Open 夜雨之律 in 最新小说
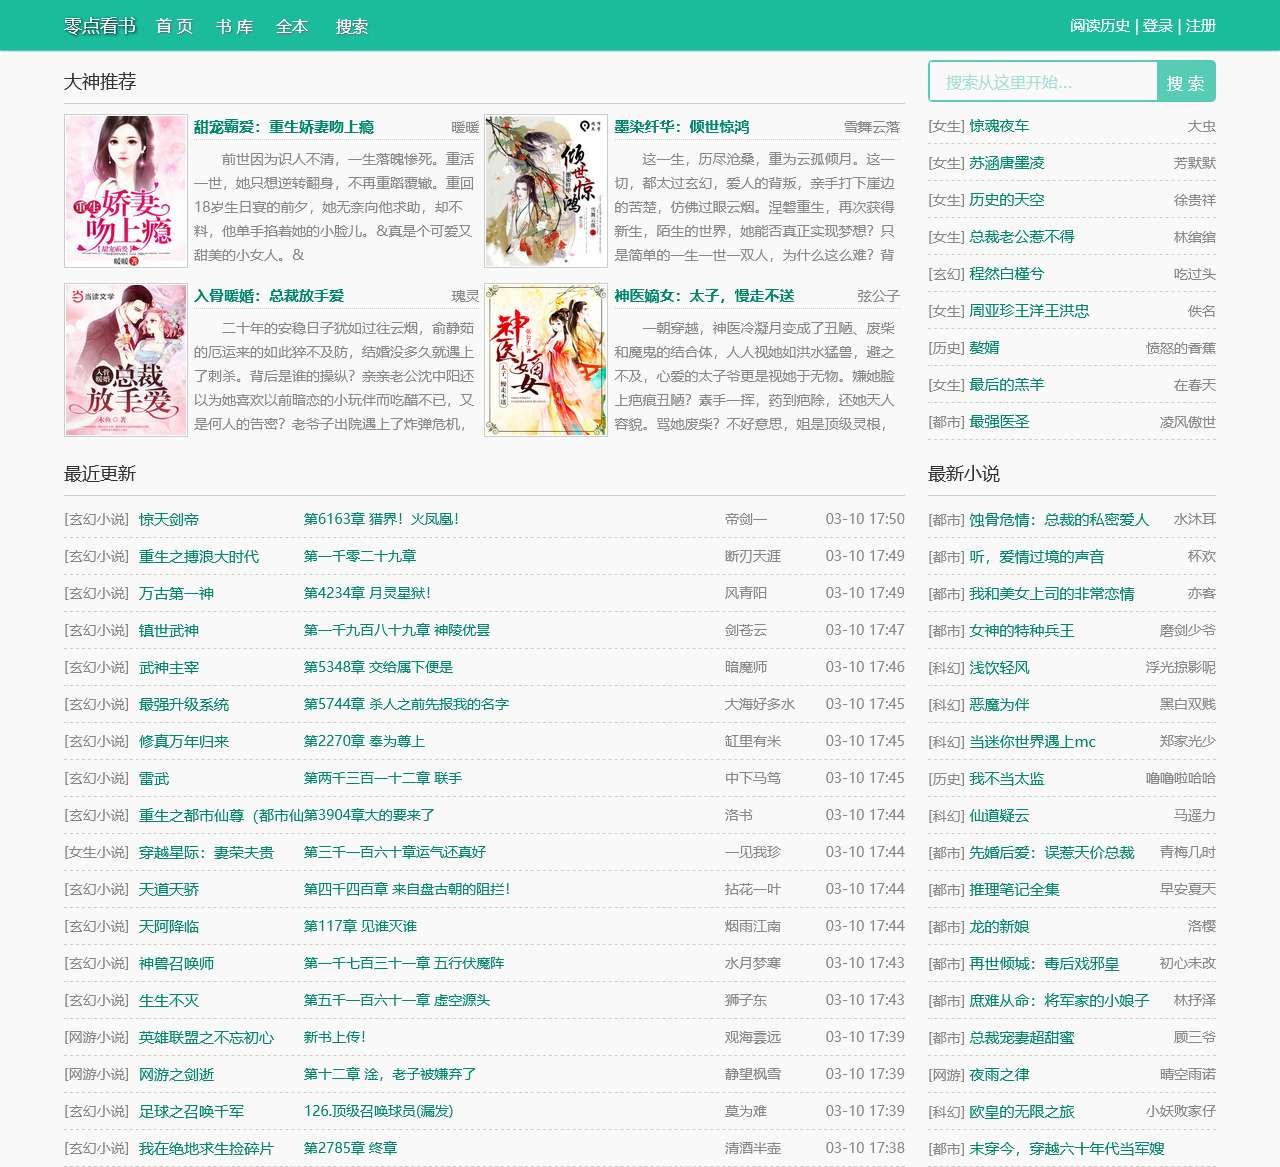 [x=999, y=1075]
